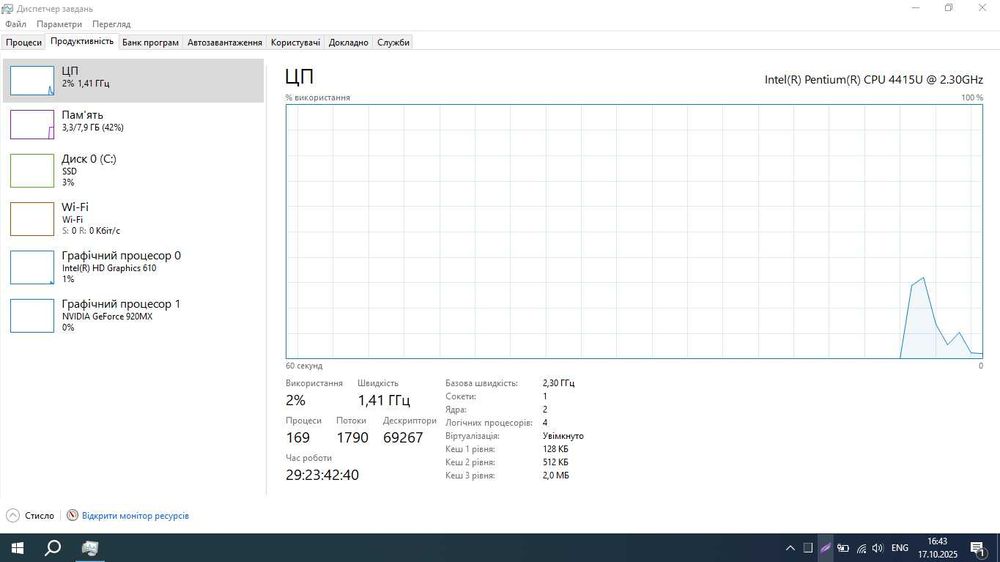Click the uptime value 29:23:42:40
Screen dimensions: 1000x562
click(322, 475)
